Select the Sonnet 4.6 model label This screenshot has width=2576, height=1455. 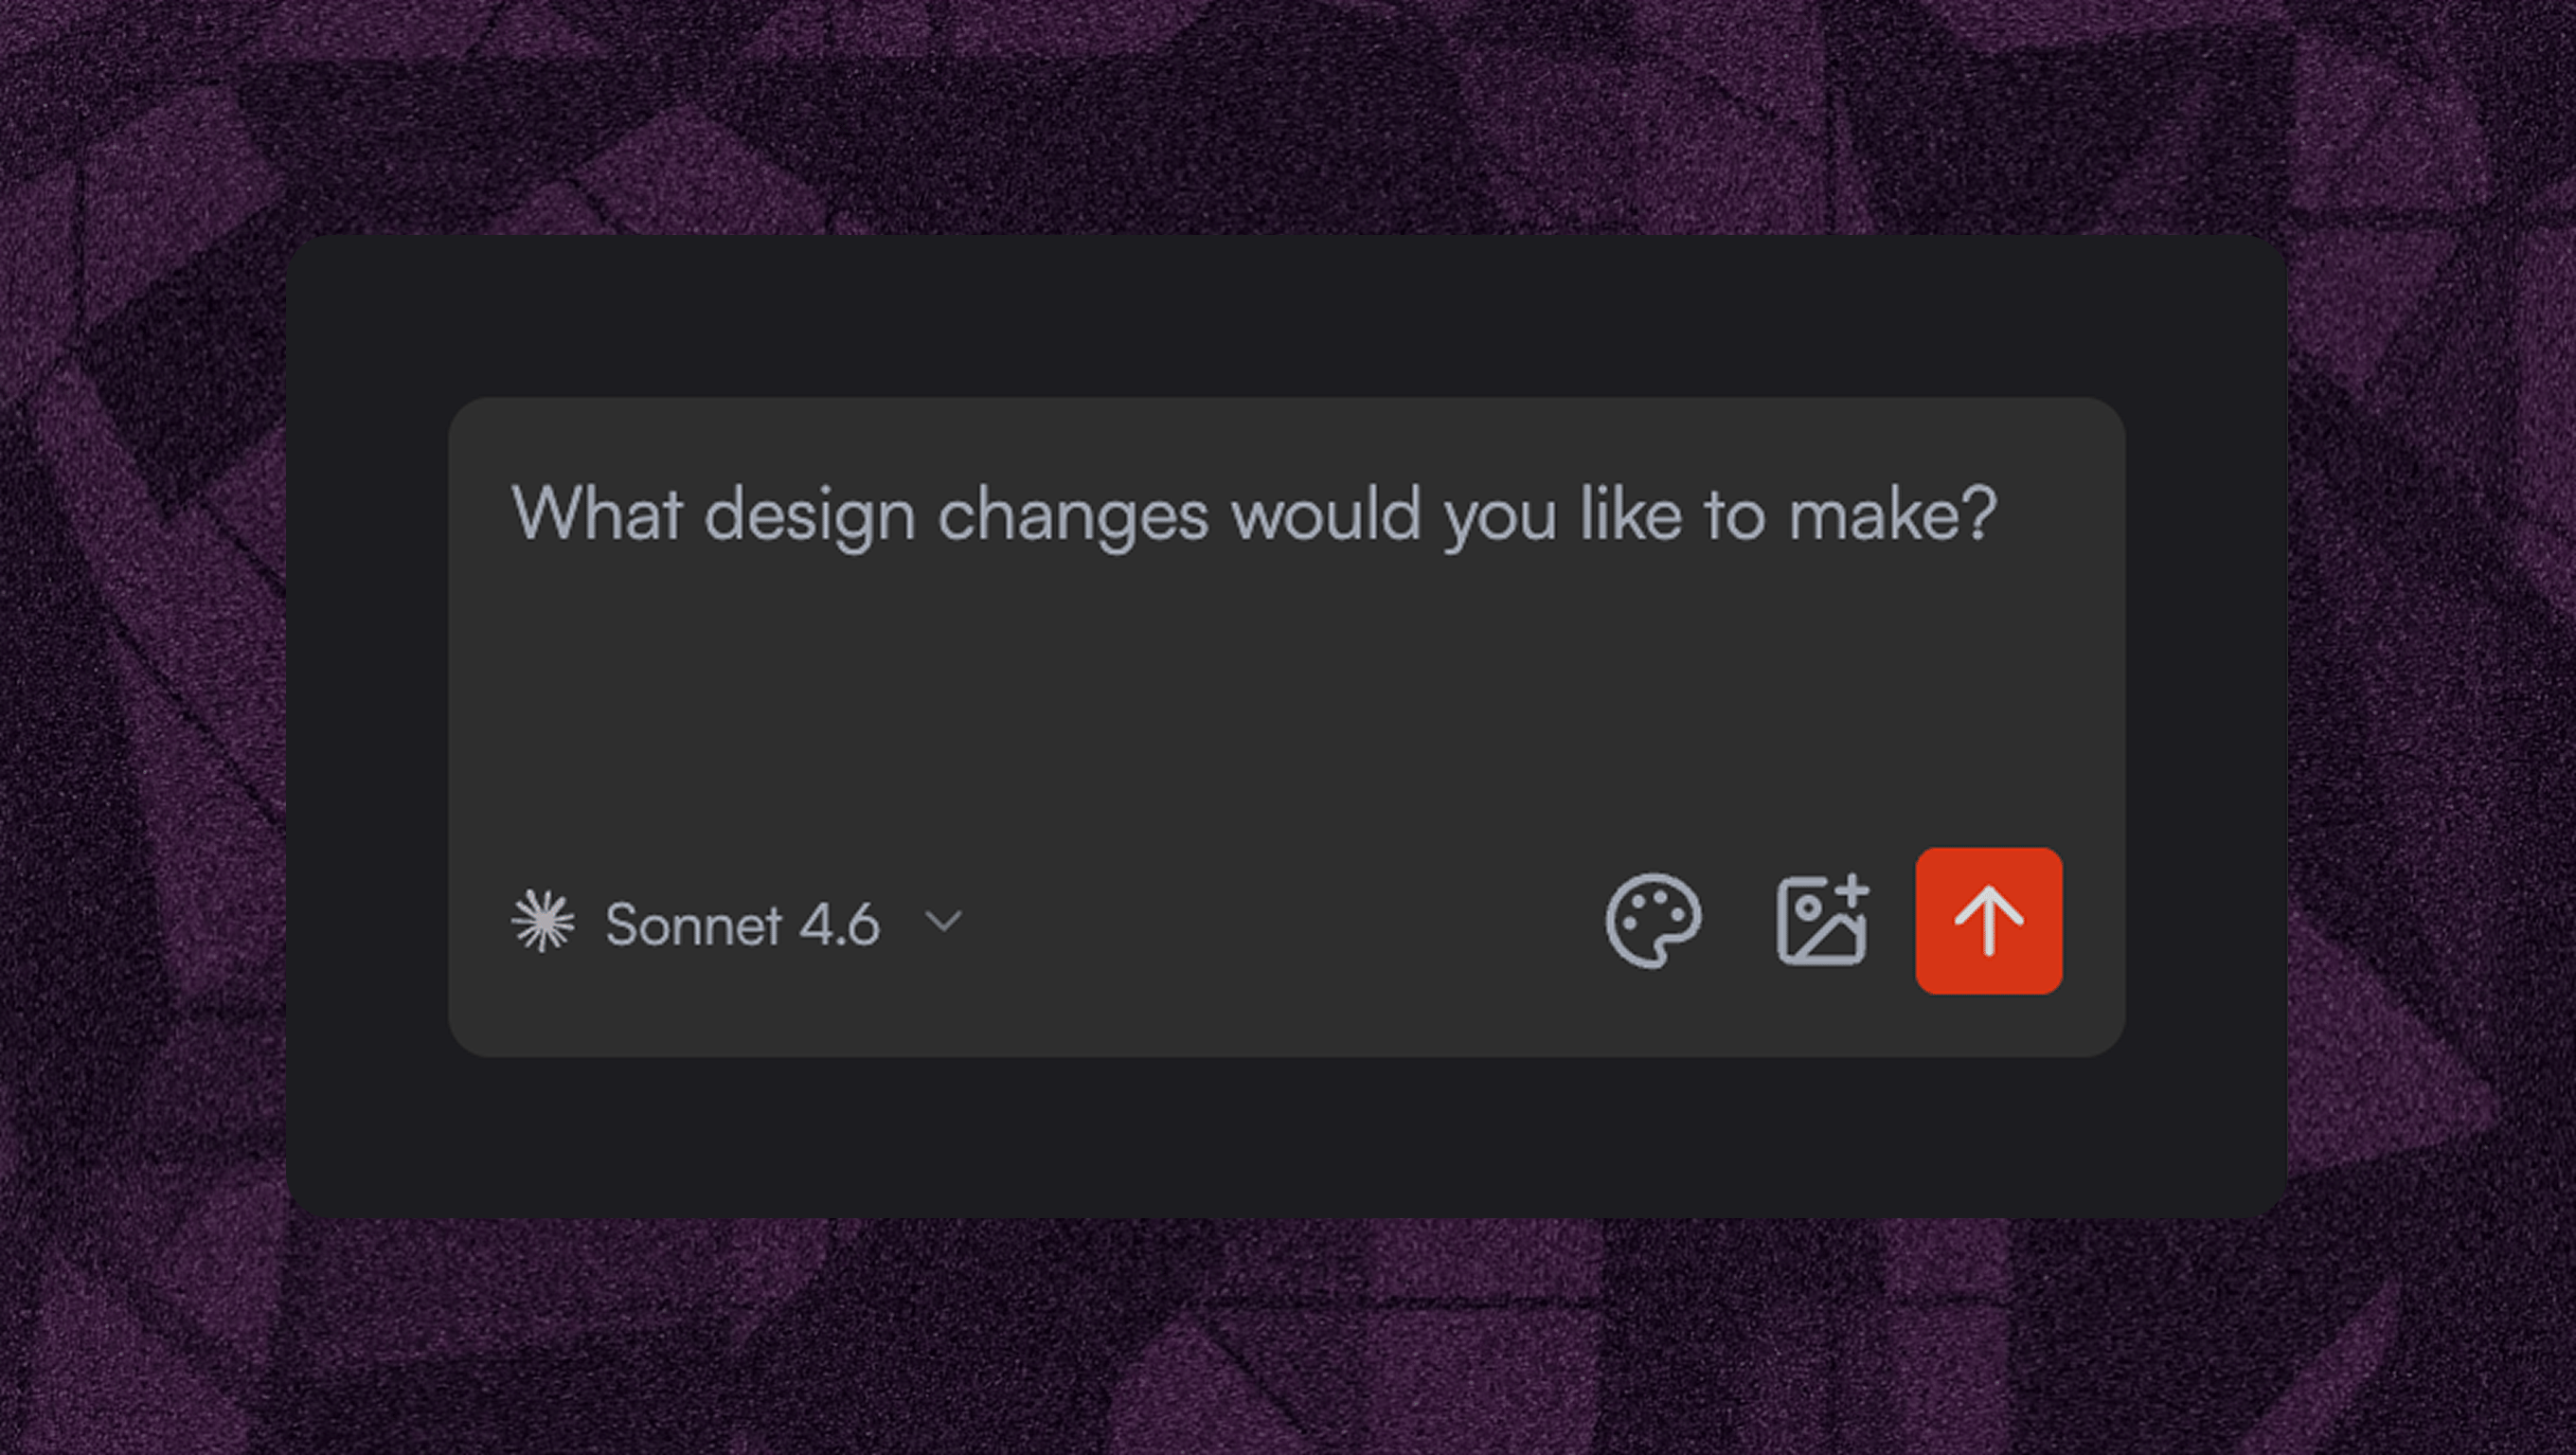tap(742, 924)
